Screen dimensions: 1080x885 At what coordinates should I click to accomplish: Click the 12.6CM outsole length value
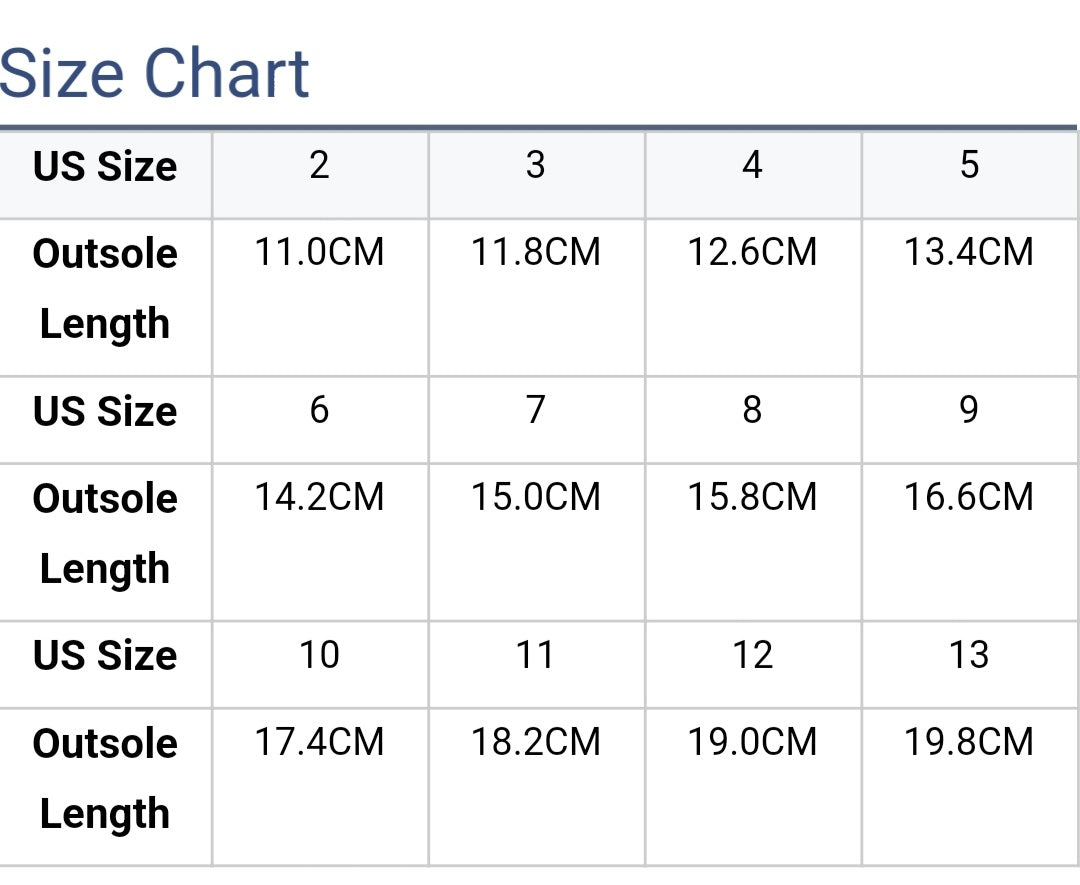click(752, 252)
